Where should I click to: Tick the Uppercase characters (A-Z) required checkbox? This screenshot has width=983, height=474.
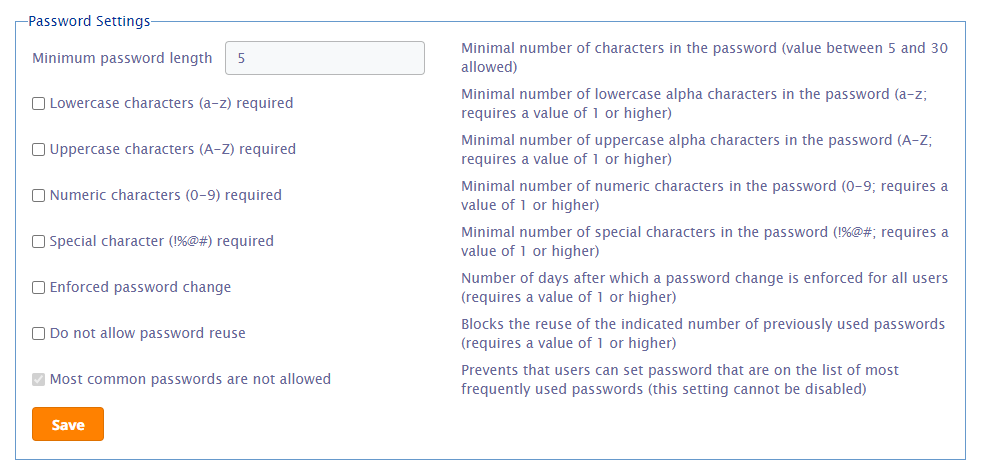[39, 149]
